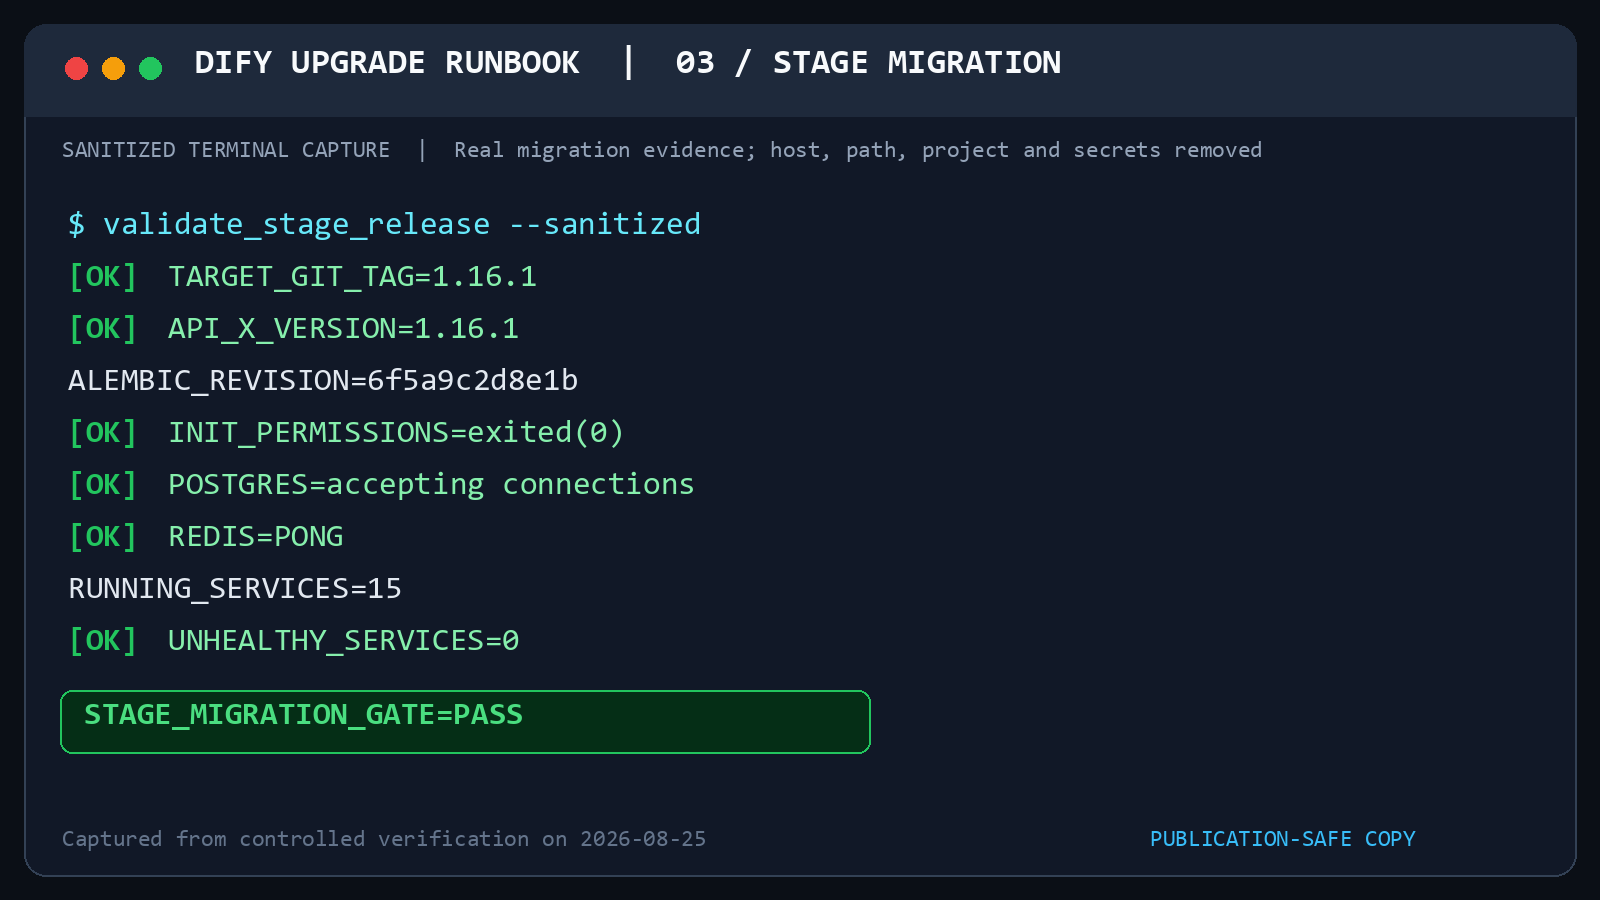Click the "03 / STAGE MIGRATION" heading
This screenshot has height=900, width=1600.
(x=868, y=63)
